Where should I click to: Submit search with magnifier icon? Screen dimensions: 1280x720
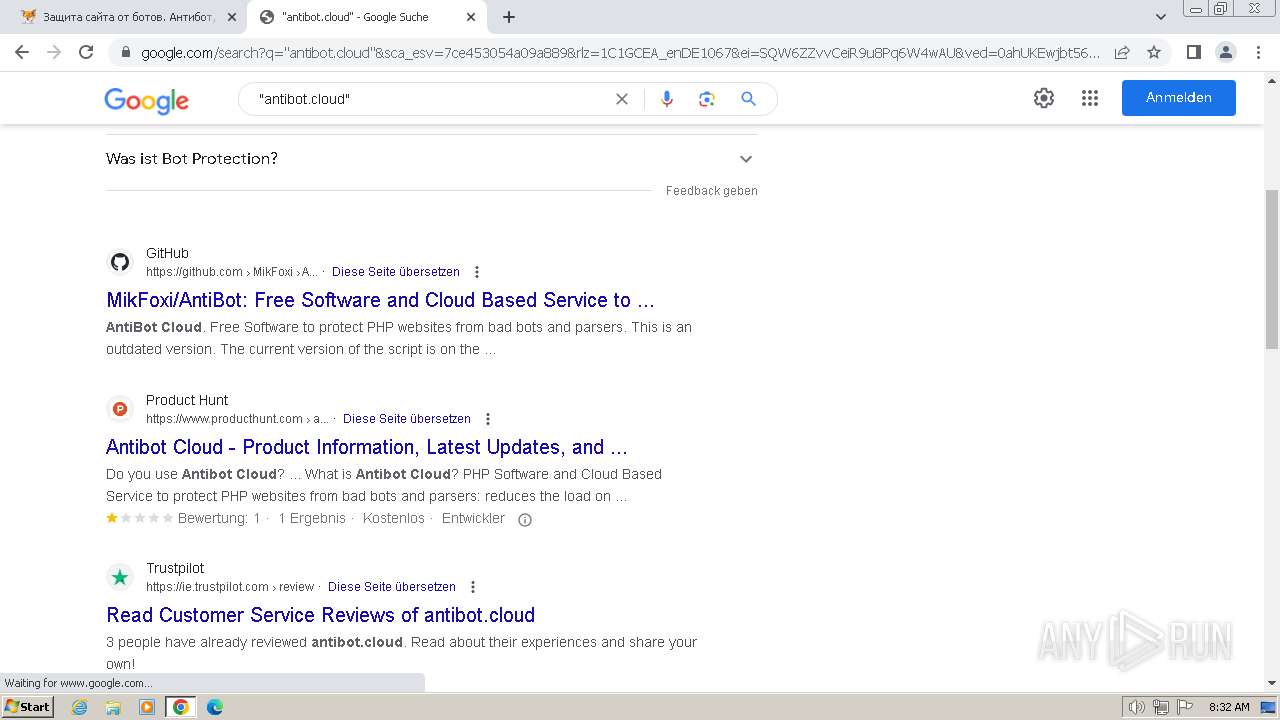point(748,99)
